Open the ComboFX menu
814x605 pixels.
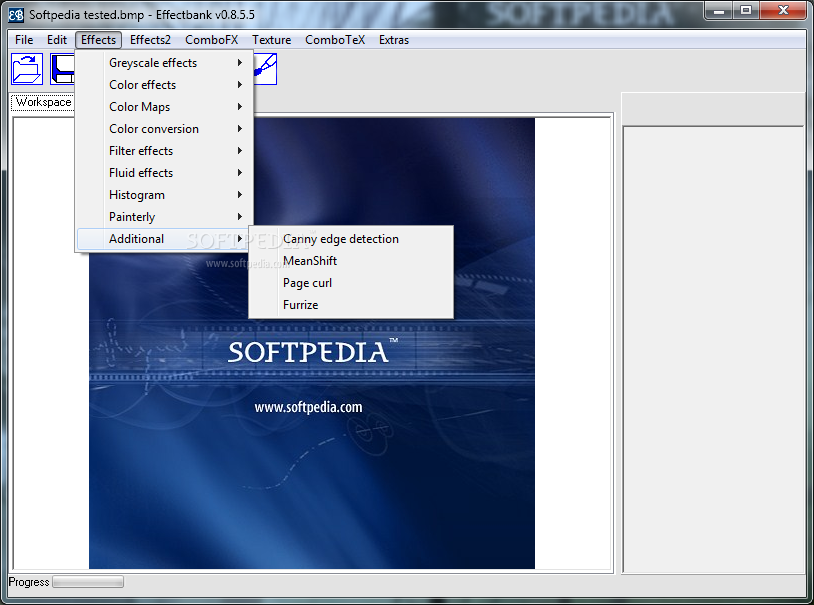211,40
